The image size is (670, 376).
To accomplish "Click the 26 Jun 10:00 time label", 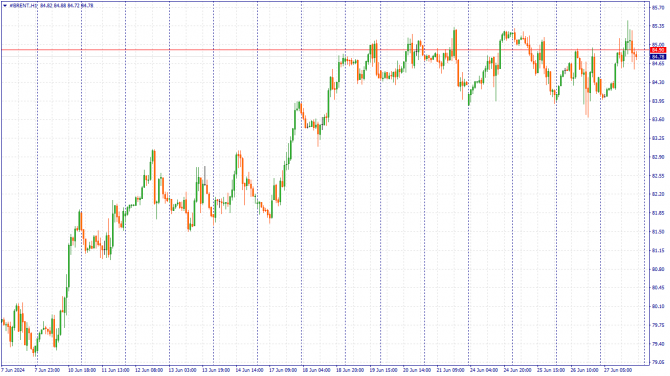I will (x=585, y=370).
